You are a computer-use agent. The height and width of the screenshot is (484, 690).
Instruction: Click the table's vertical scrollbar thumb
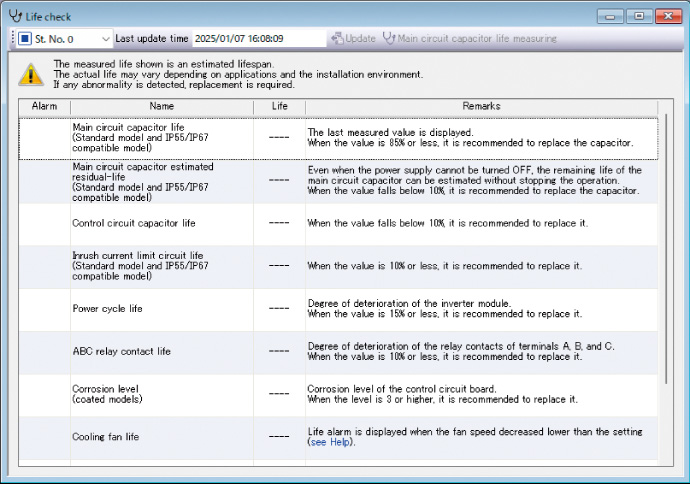click(666, 249)
